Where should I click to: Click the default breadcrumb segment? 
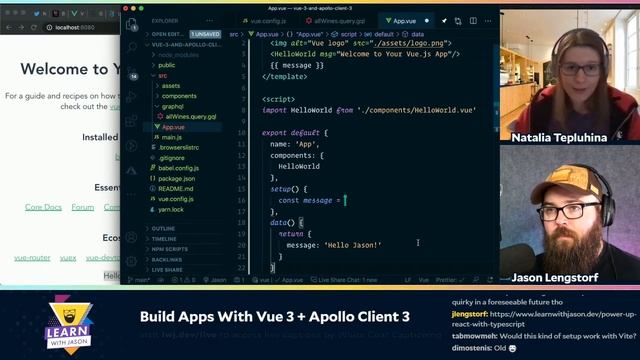[379, 34]
